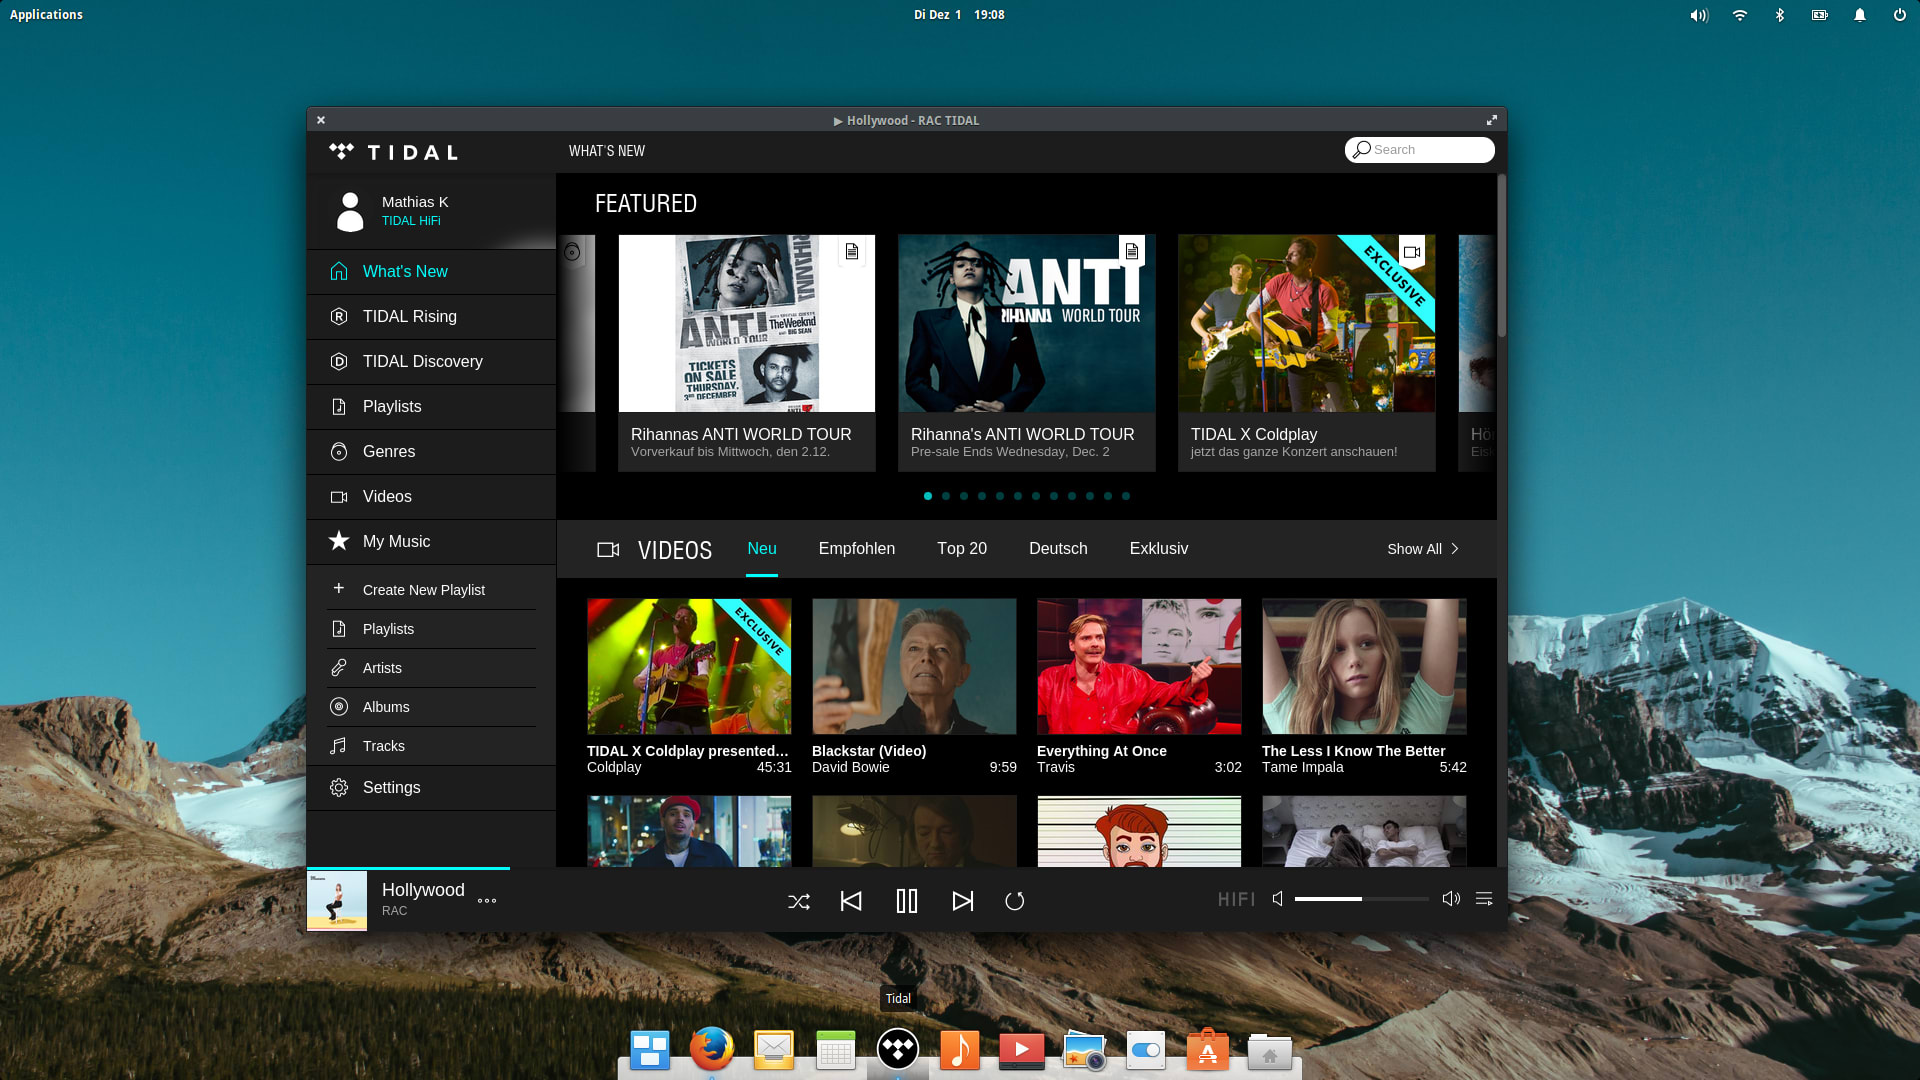Enable shuffle playback
The image size is (1920, 1080).
798,900
